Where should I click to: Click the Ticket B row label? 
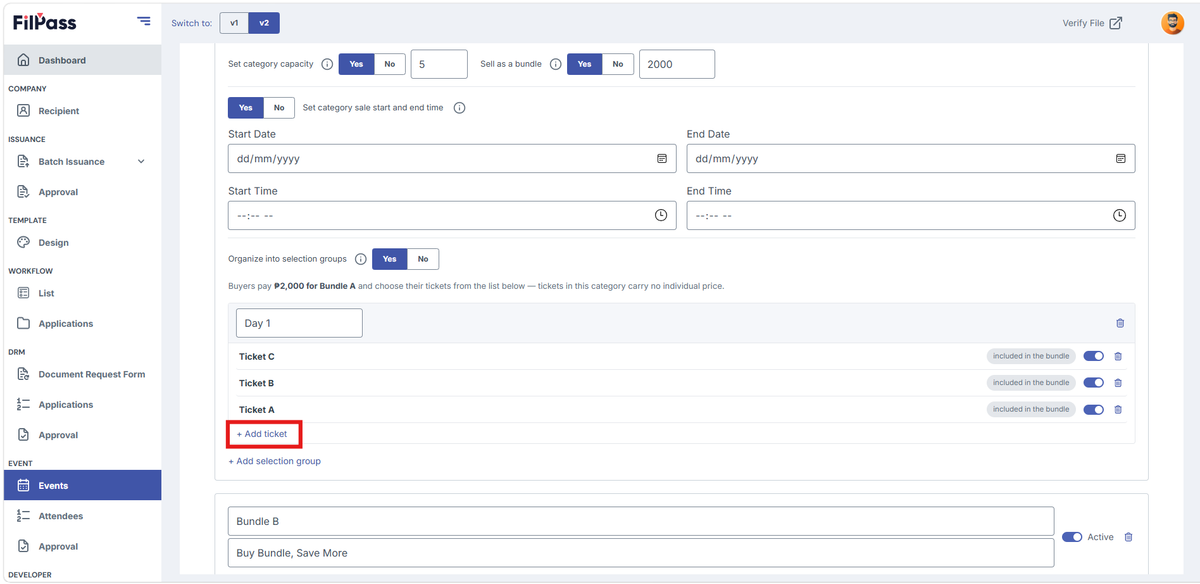(257, 383)
